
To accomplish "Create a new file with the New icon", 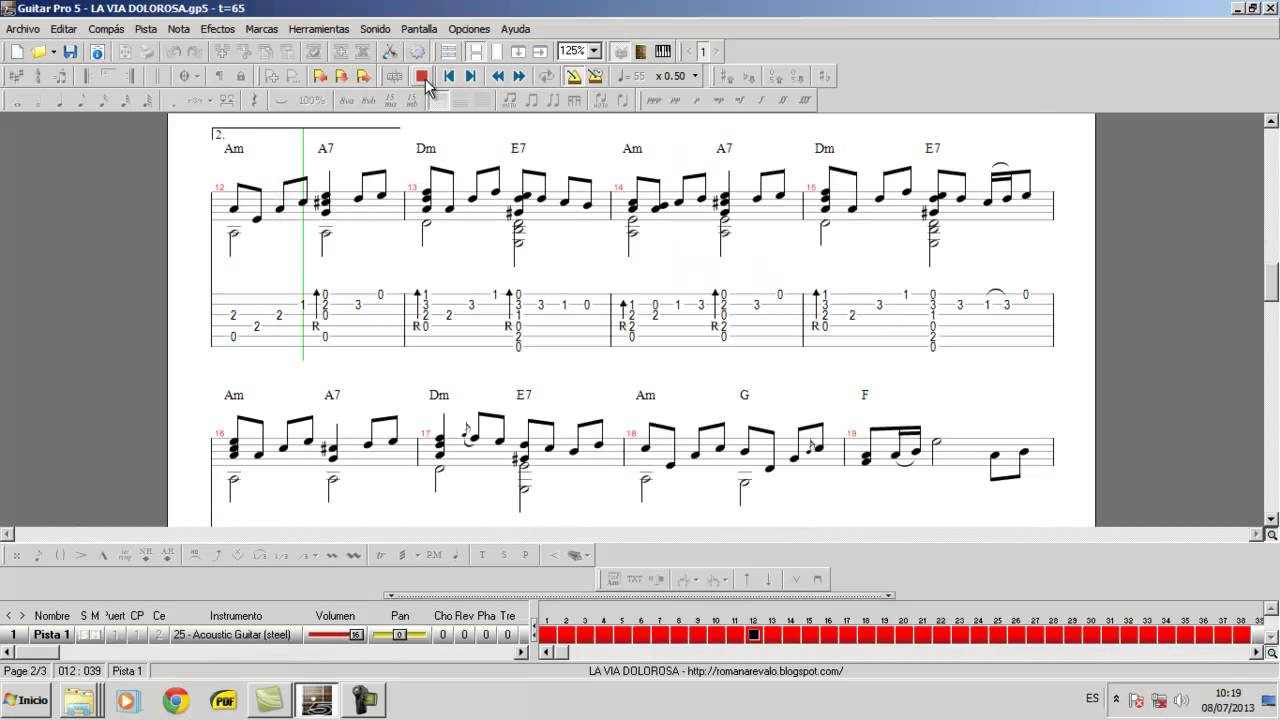I will (x=17, y=52).
